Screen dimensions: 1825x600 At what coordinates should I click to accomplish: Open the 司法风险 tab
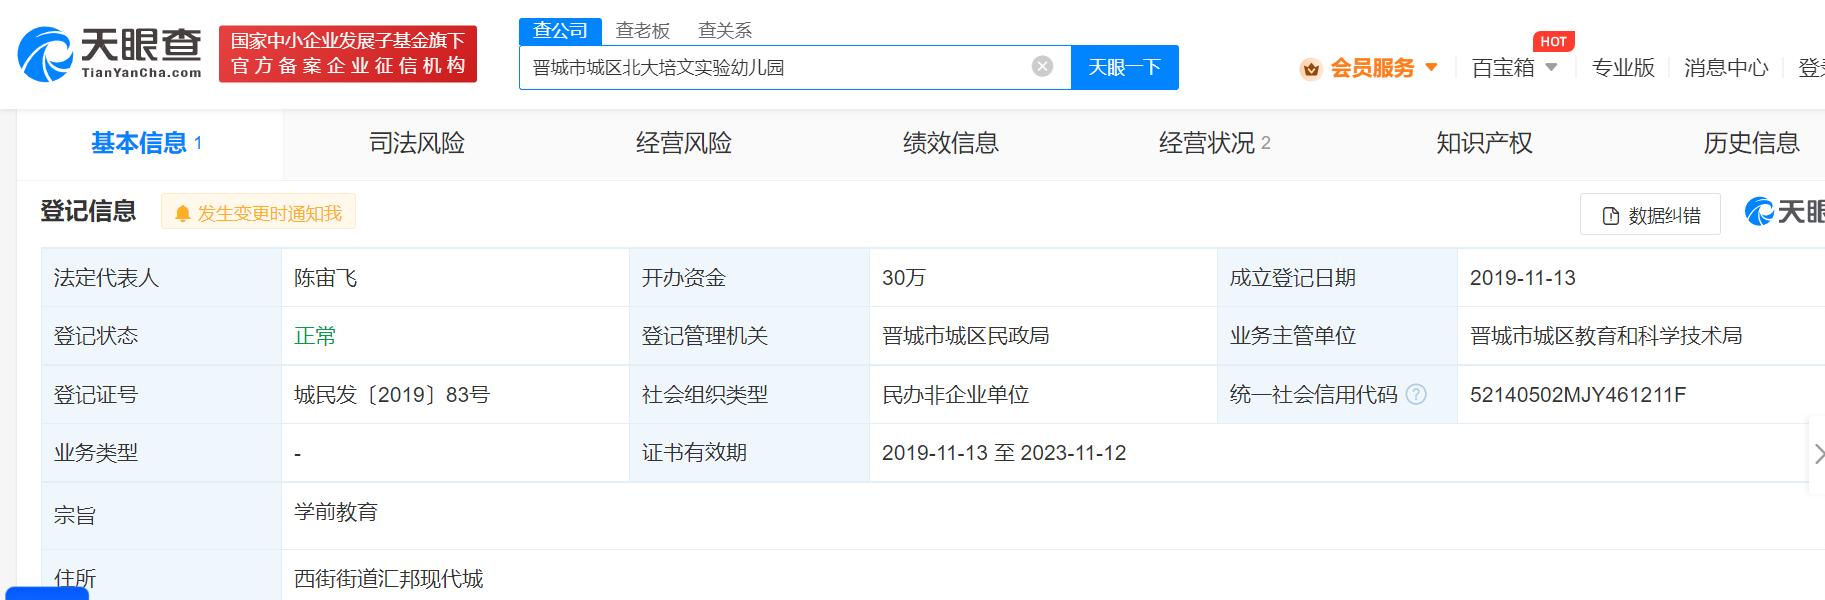[x=417, y=144]
